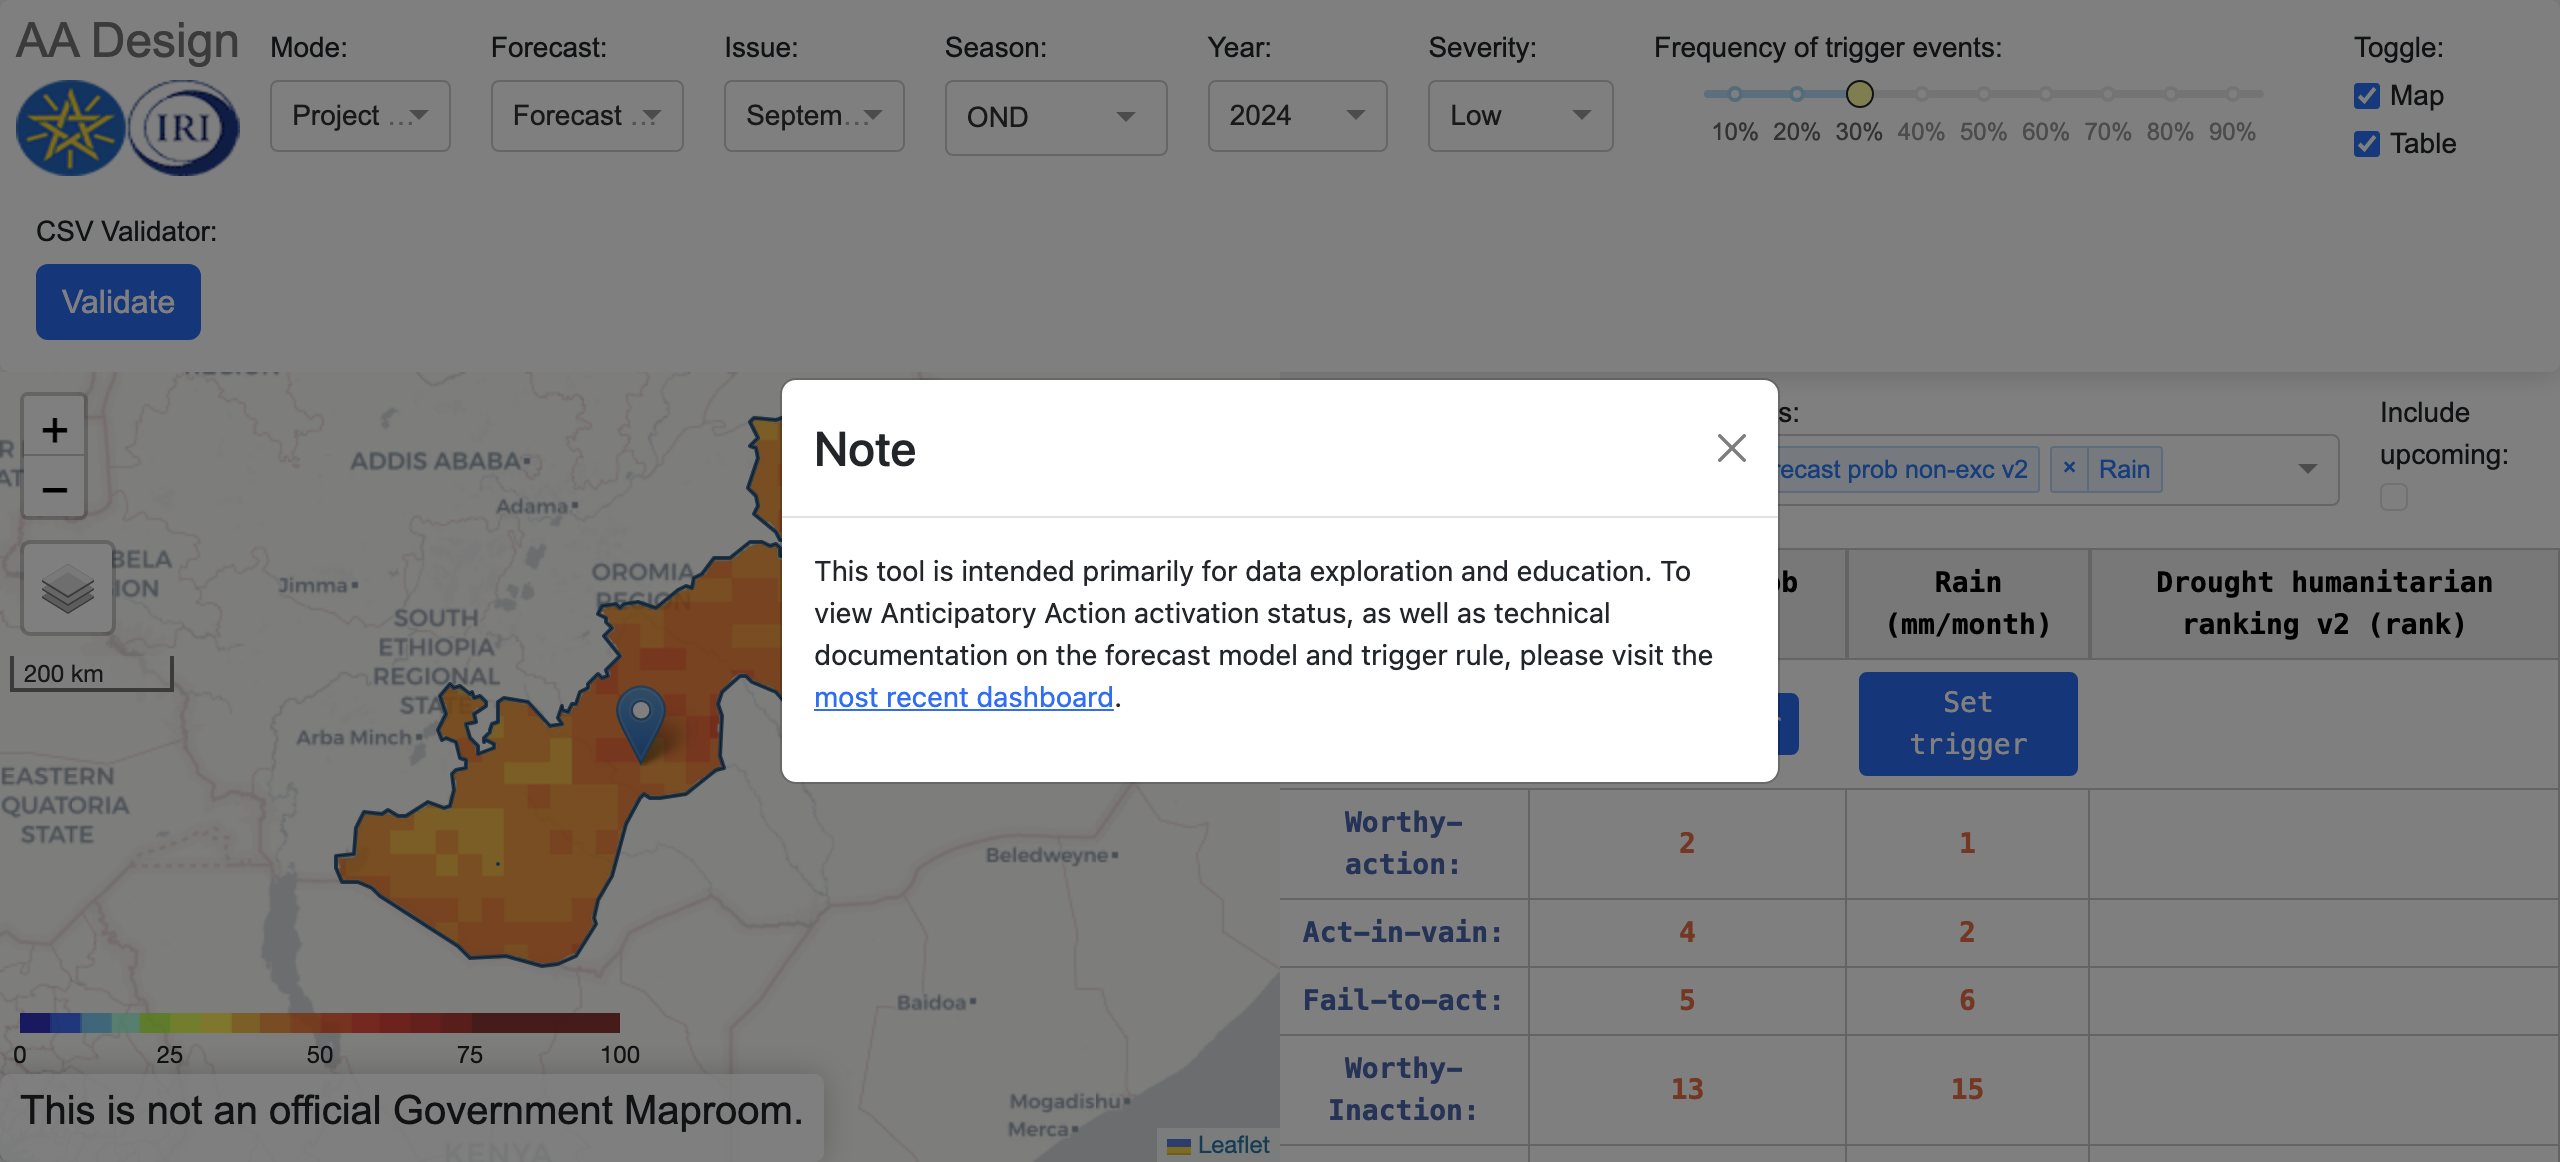Click the IRI logo
The image size is (2560, 1162).
click(183, 127)
